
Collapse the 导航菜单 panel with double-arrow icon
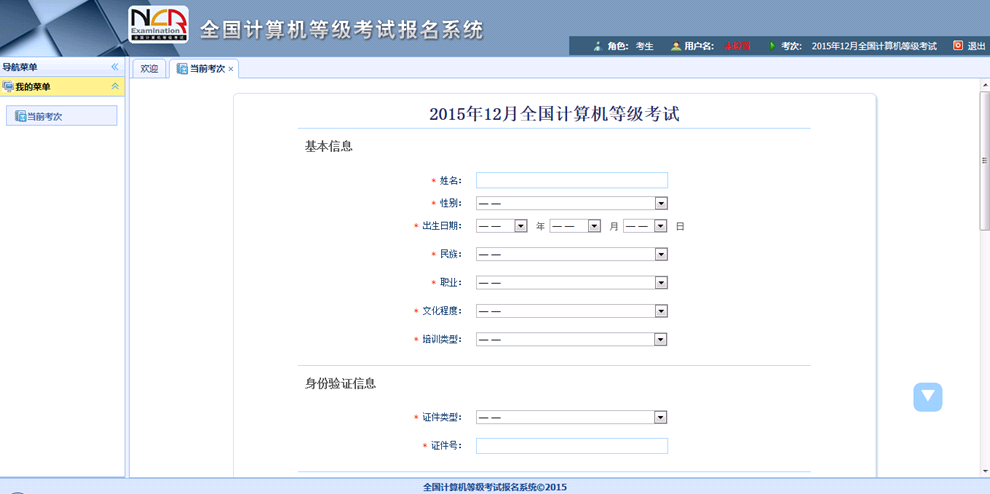tap(115, 67)
